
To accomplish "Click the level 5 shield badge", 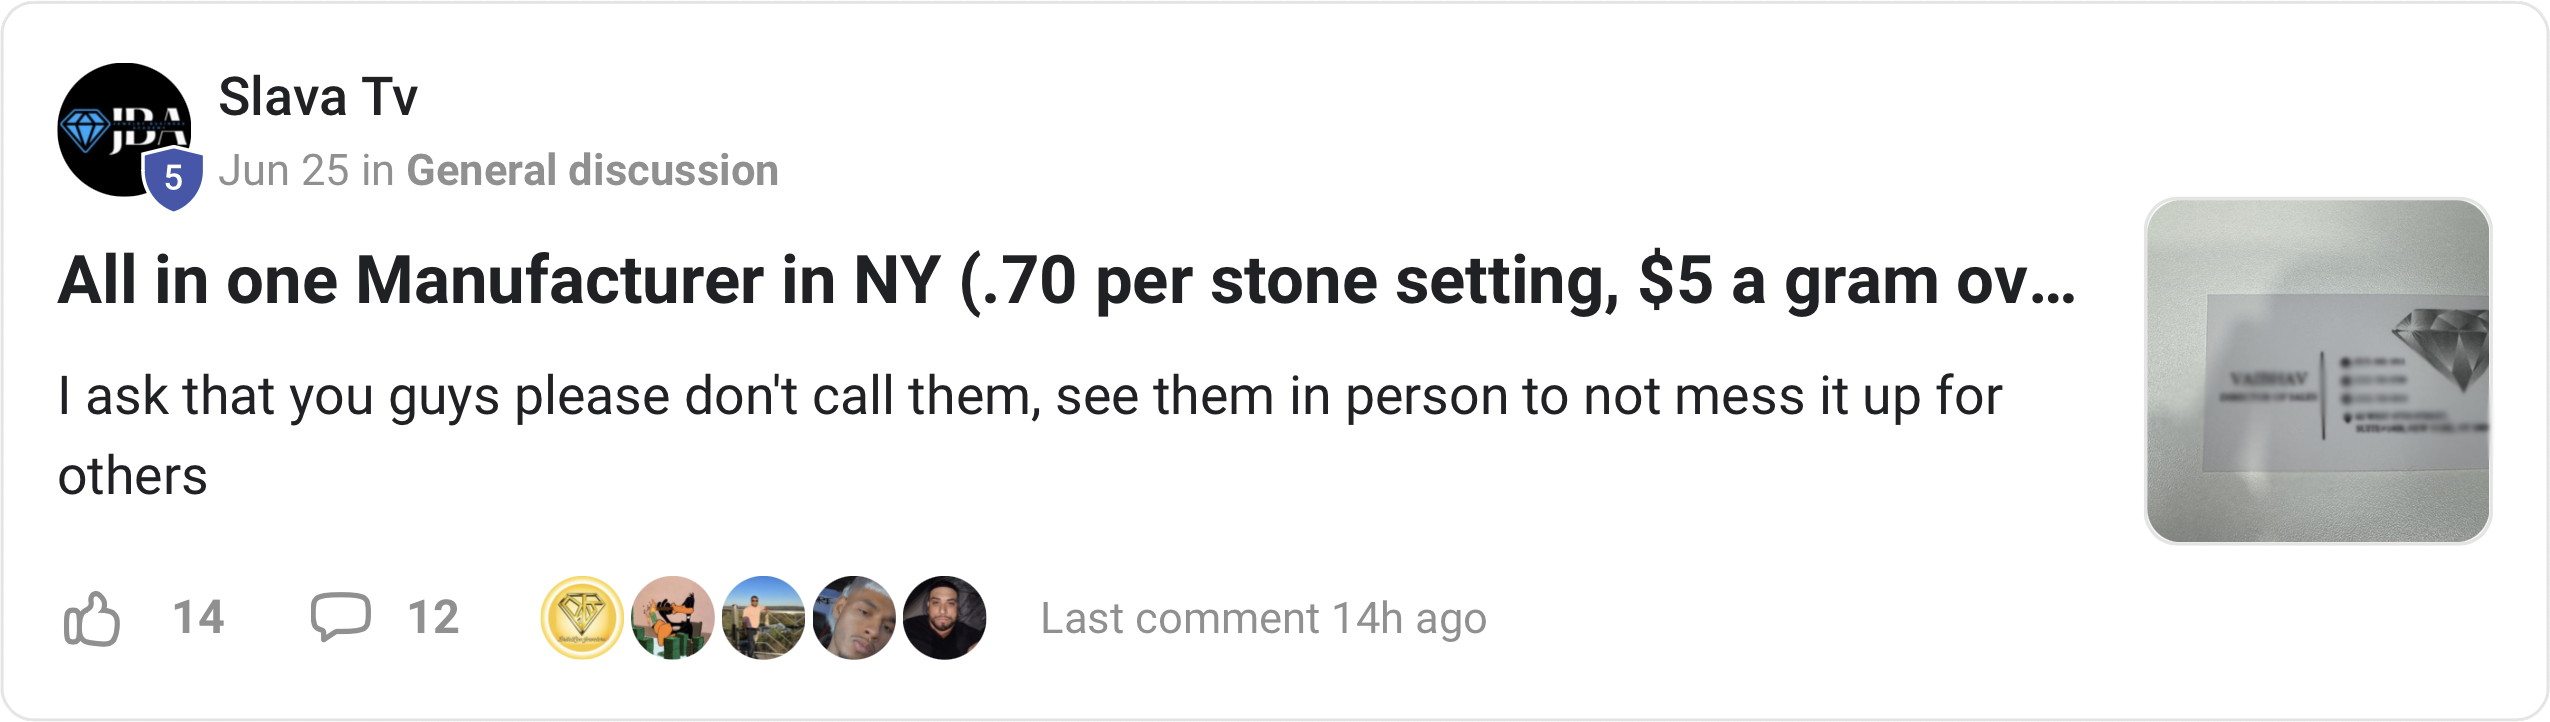I will pyautogui.click(x=173, y=178).
